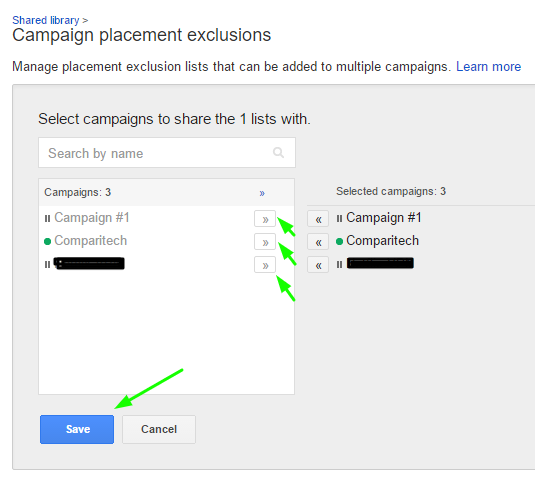Select Campaign #1 in the available campaigns list
This screenshot has width=535, height=478.
(x=92, y=218)
